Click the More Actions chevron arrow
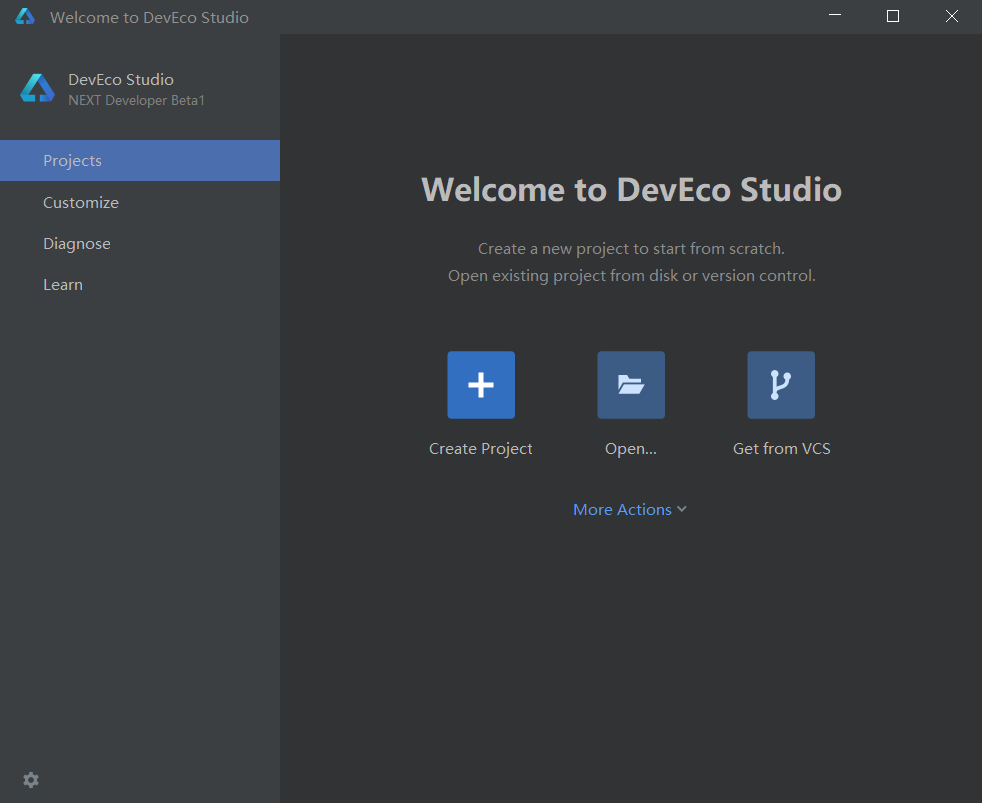Screen dimensions: 982x803 click(682, 509)
